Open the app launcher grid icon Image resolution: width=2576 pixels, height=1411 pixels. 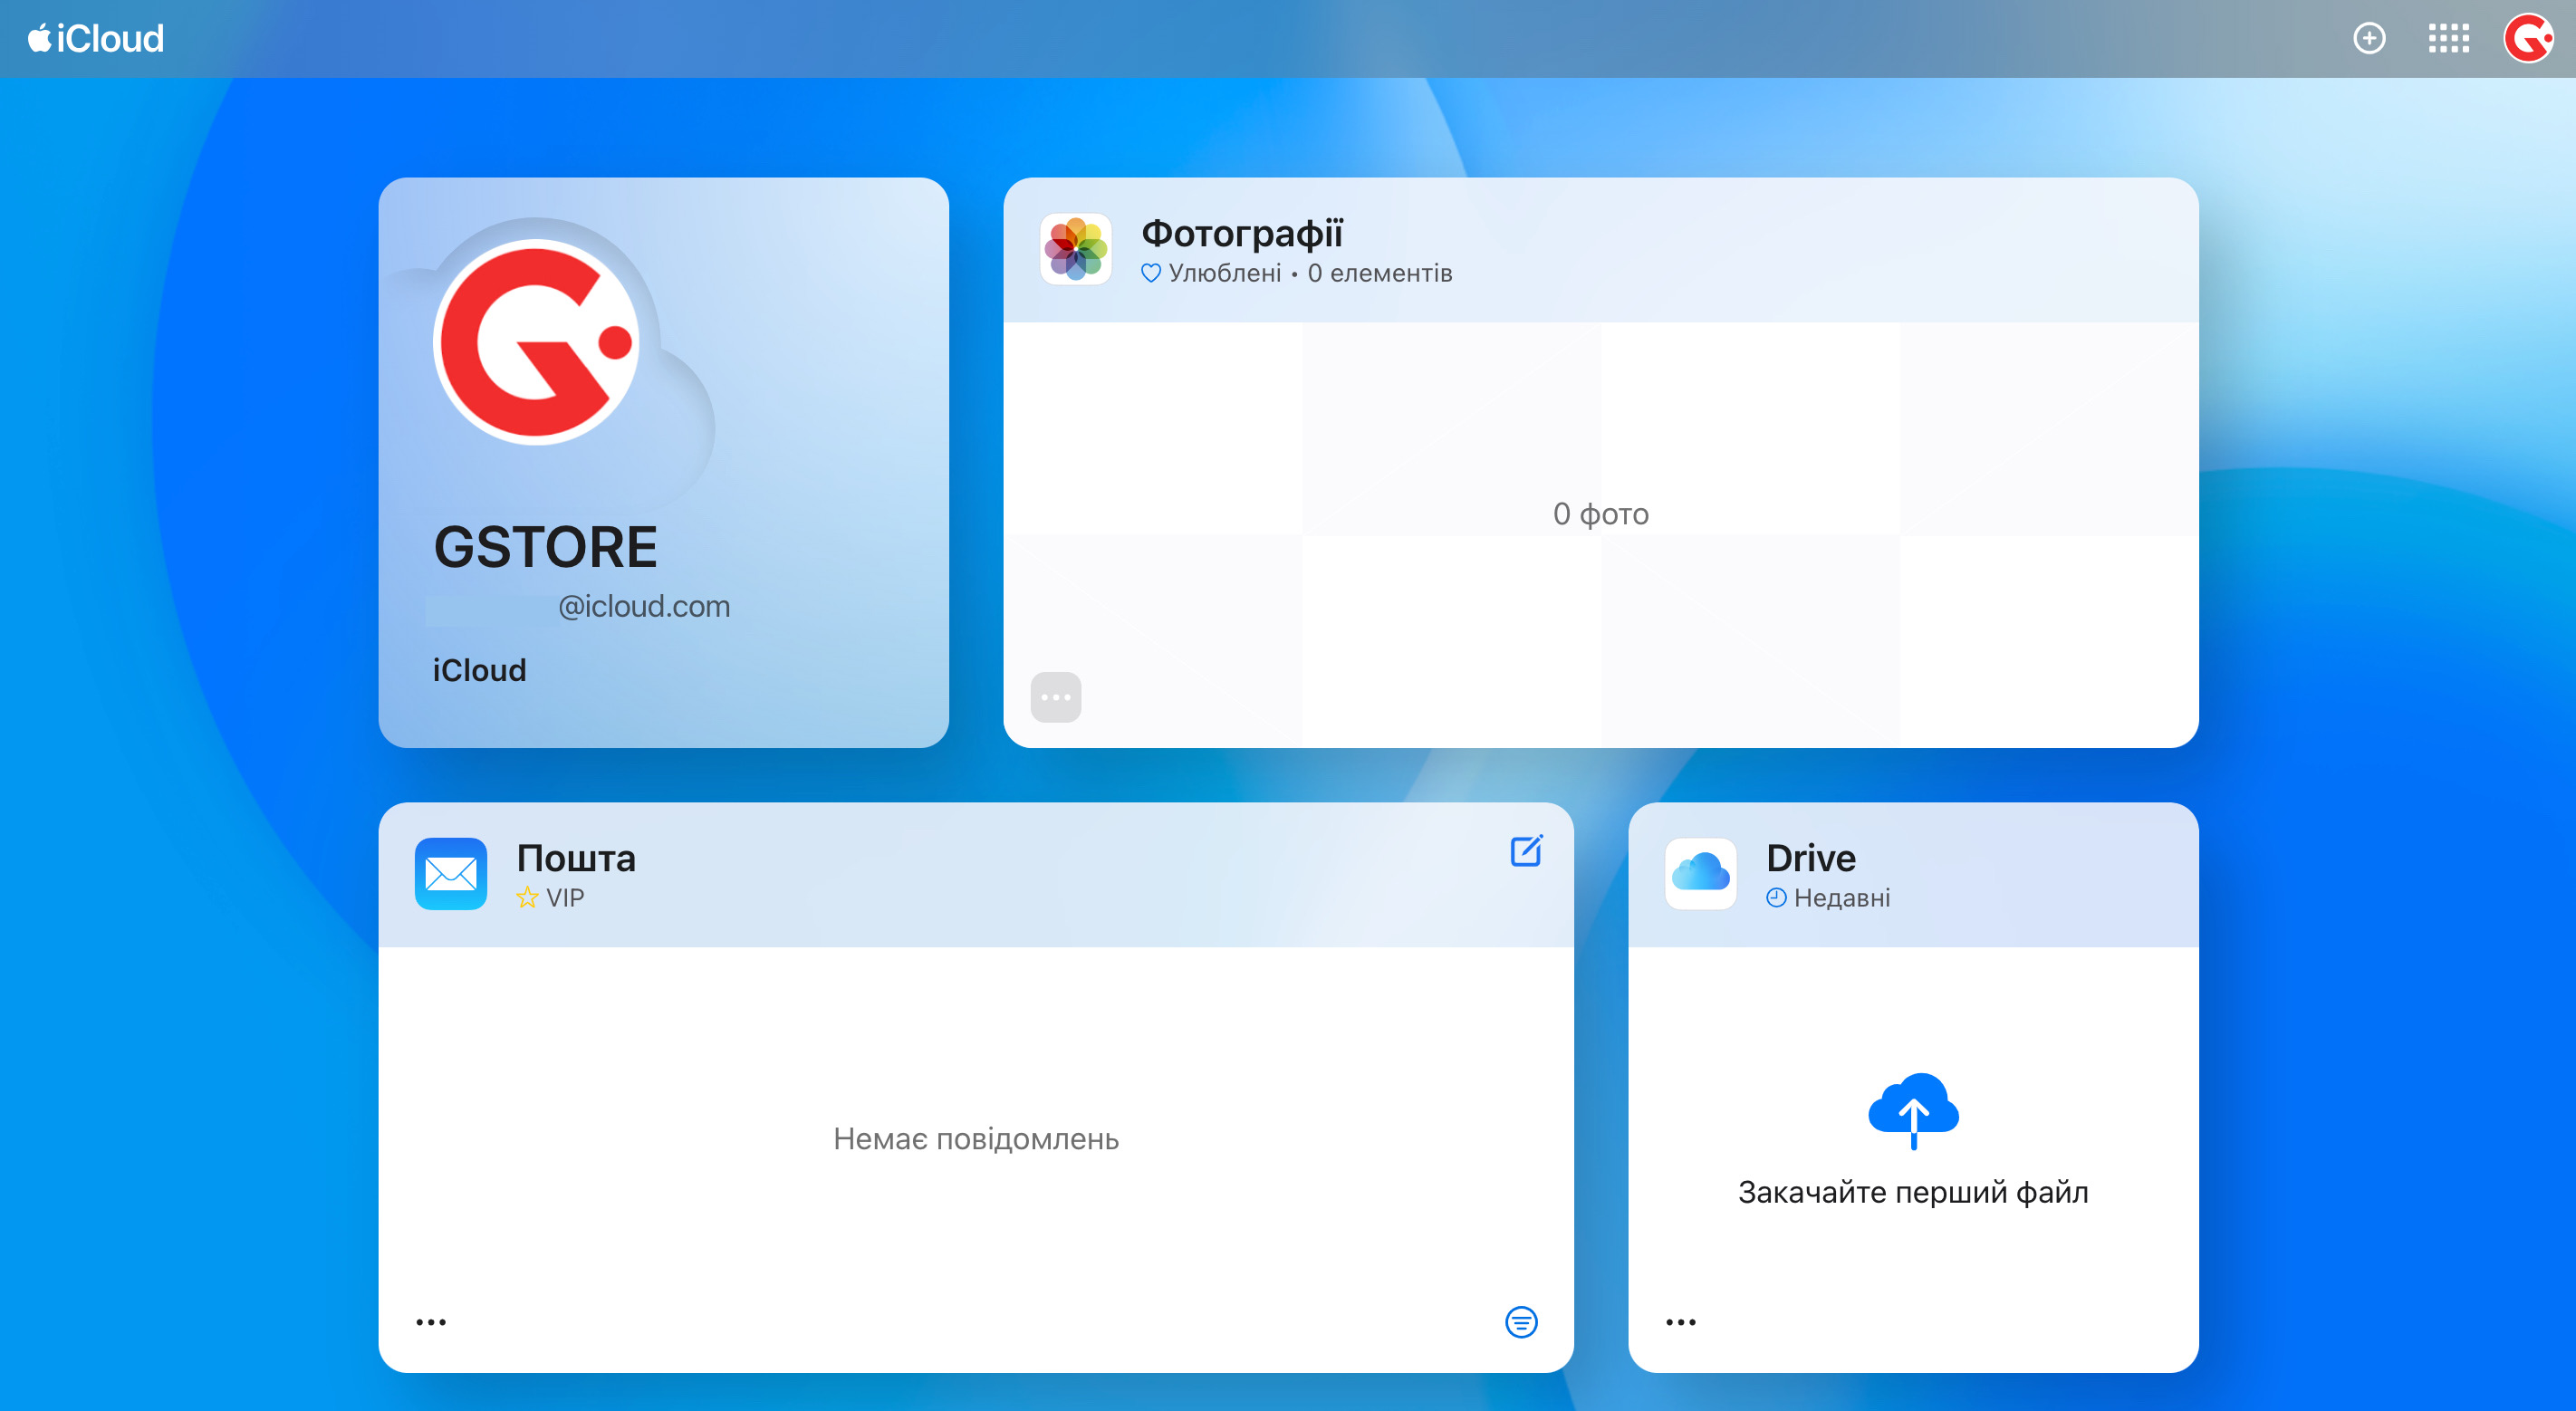[x=2449, y=39]
